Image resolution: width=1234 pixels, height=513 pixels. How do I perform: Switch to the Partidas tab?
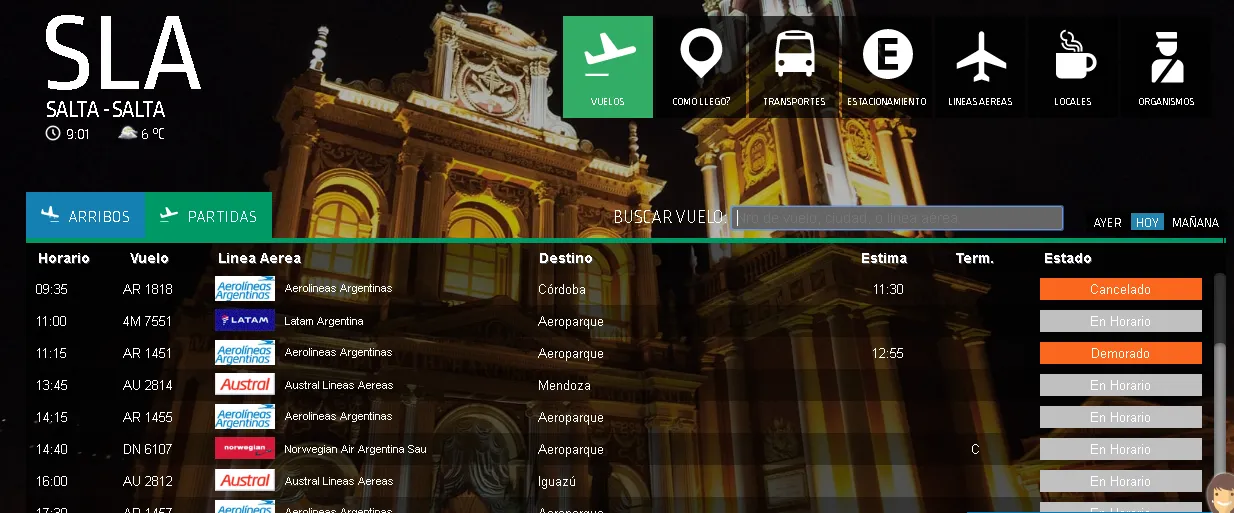(209, 216)
